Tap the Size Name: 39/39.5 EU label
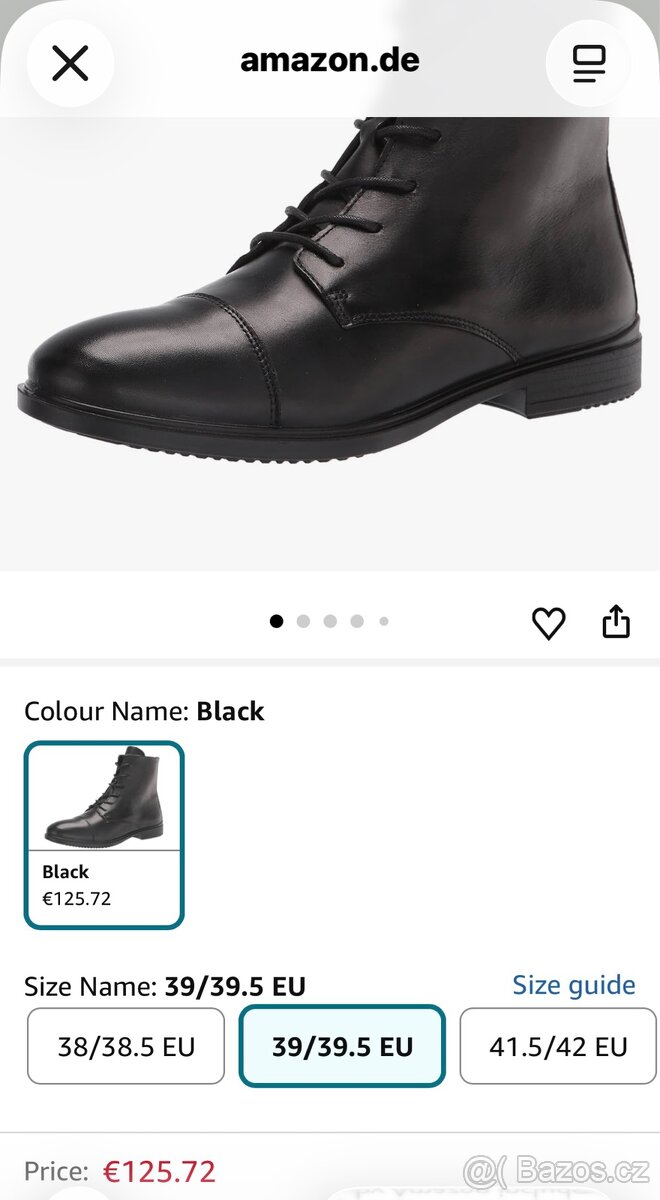This screenshot has height=1200, width=660. coord(165,988)
